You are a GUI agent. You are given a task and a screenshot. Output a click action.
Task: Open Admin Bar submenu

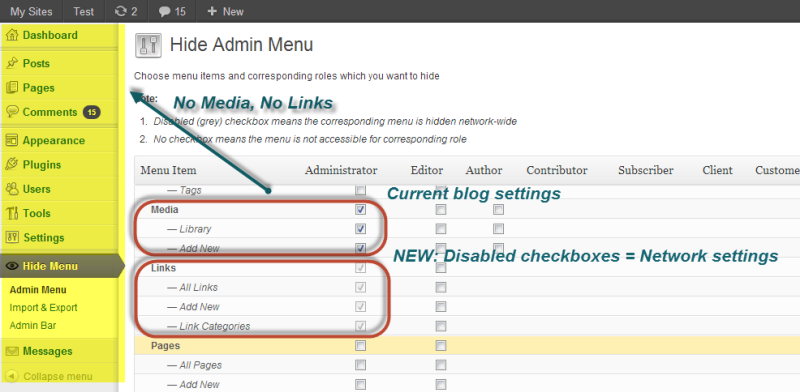click(33, 325)
